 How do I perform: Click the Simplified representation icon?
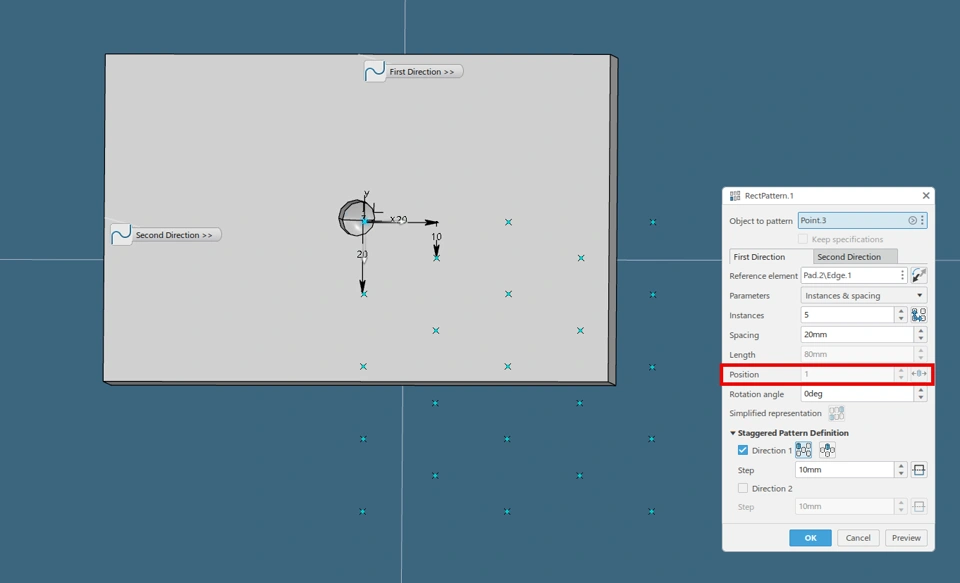pyautogui.click(x=836, y=413)
